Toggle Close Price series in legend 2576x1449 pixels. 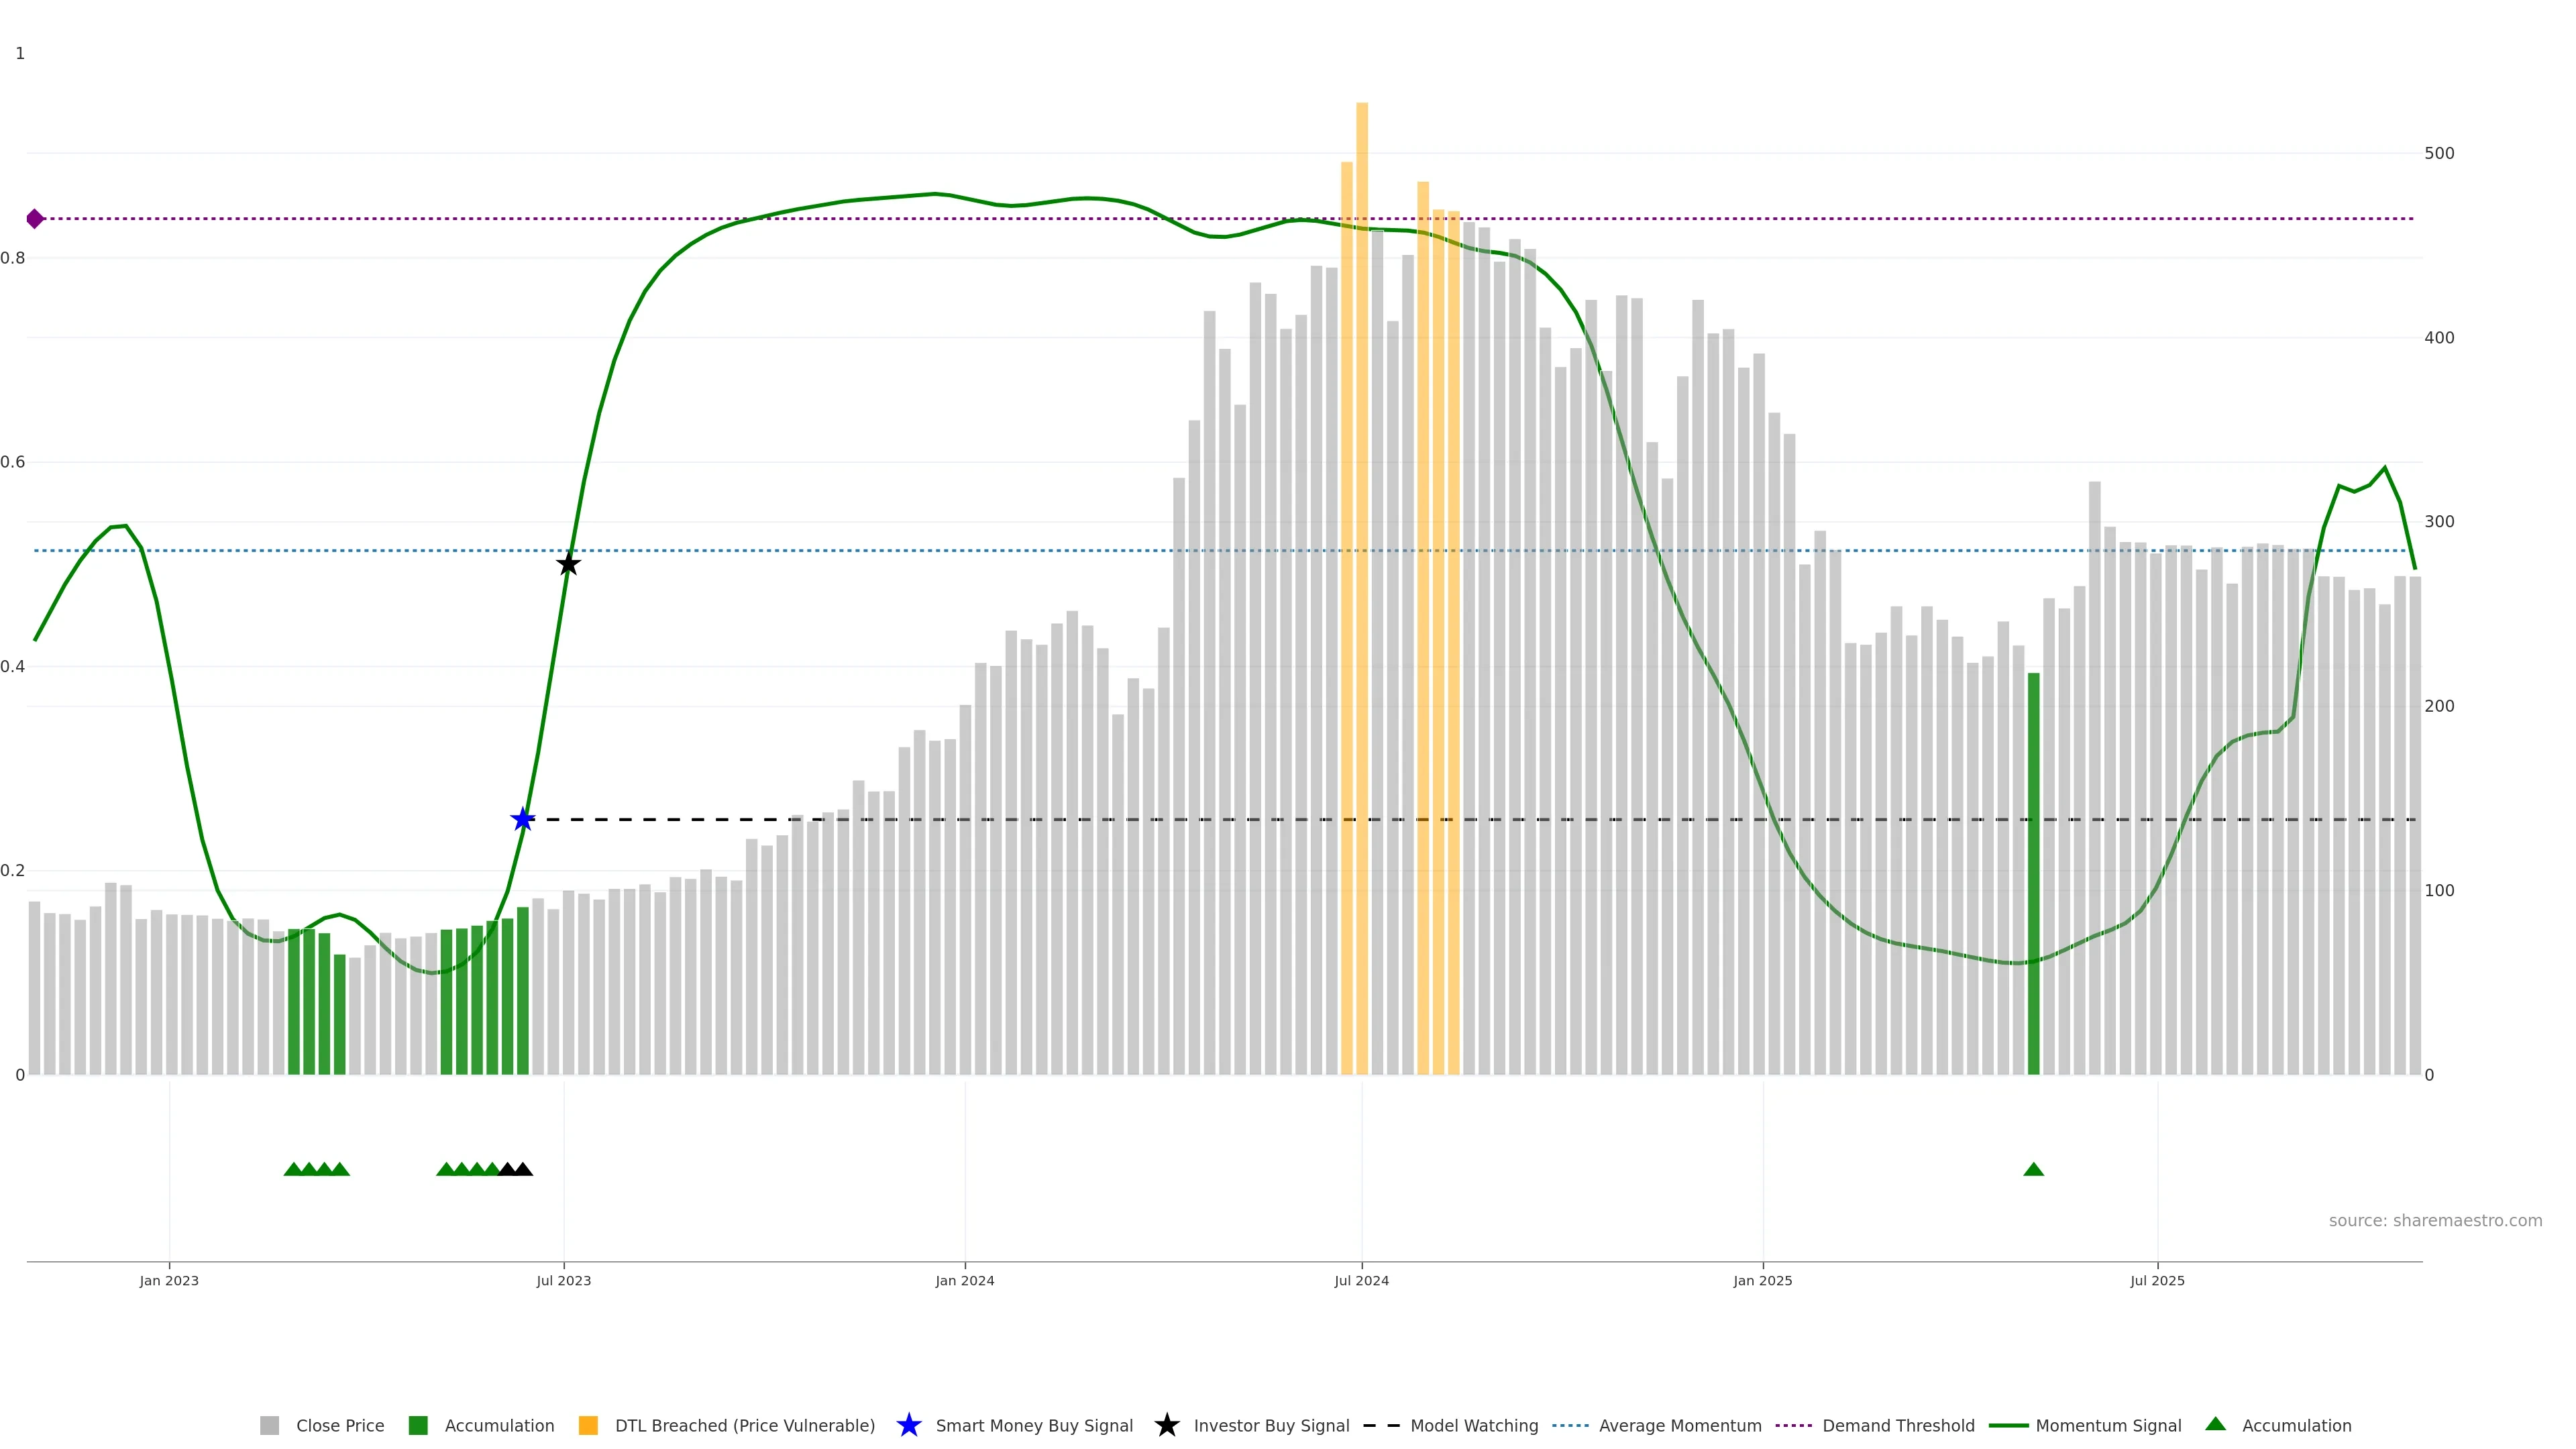(340, 1425)
